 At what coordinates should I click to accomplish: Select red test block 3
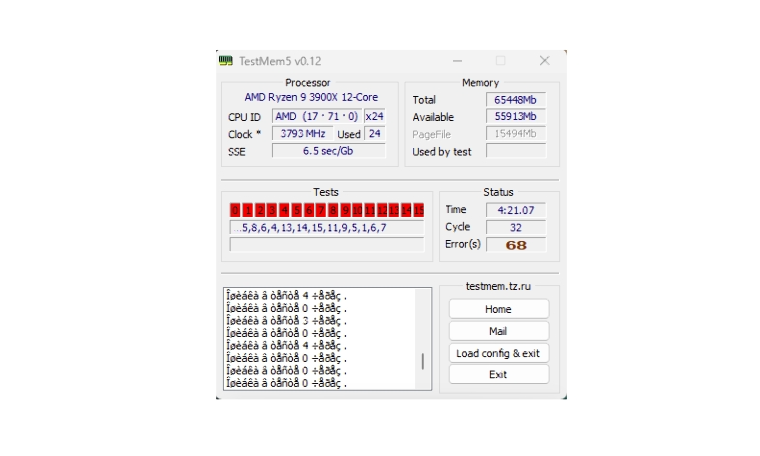coord(272,210)
